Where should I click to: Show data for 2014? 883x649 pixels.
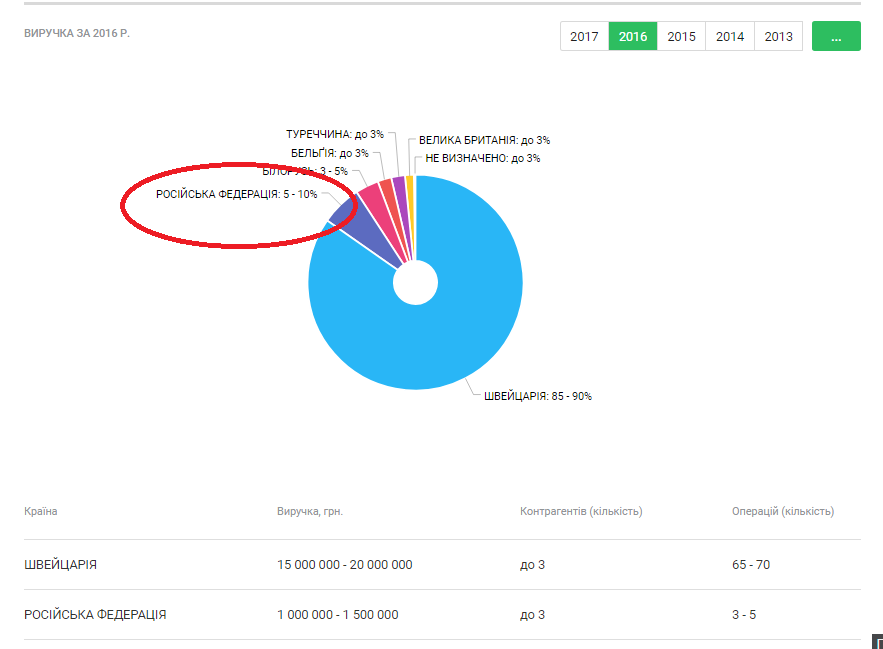click(730, 36)
